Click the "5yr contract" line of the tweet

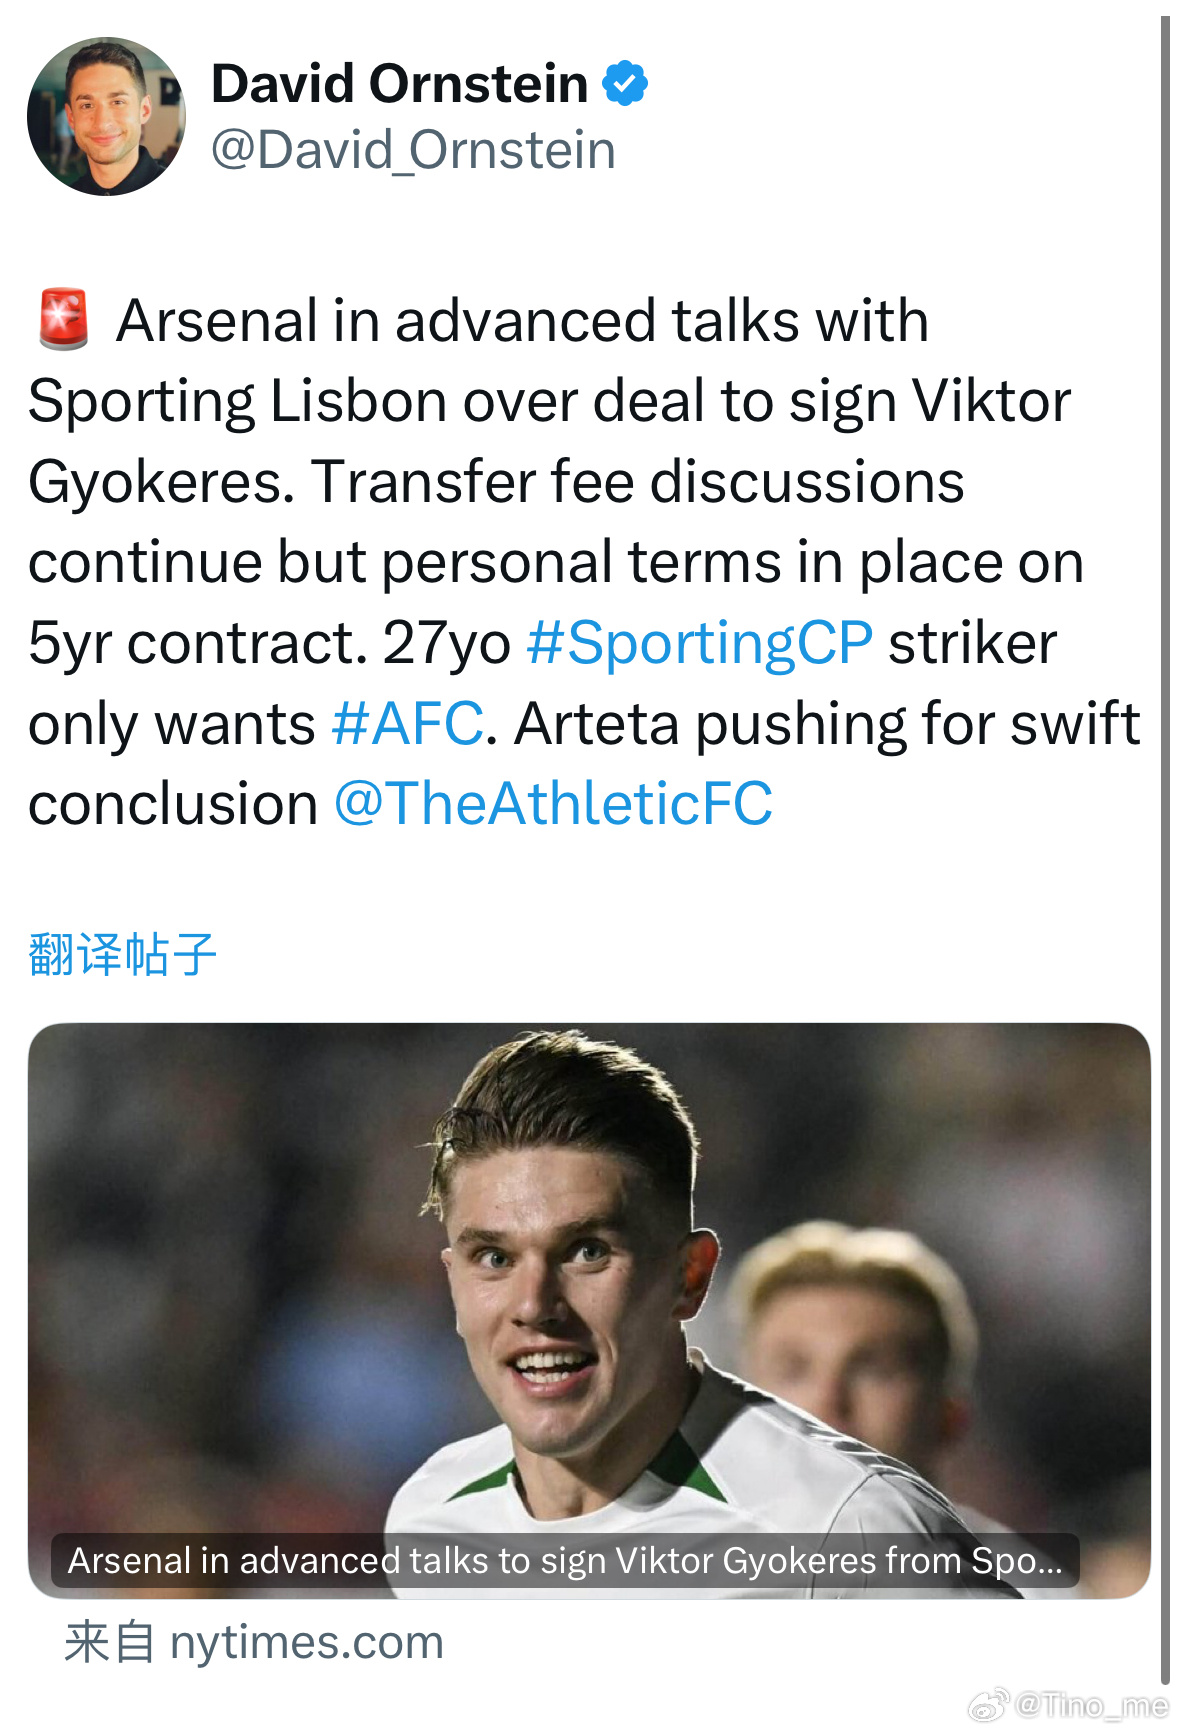tap(543, 642)
